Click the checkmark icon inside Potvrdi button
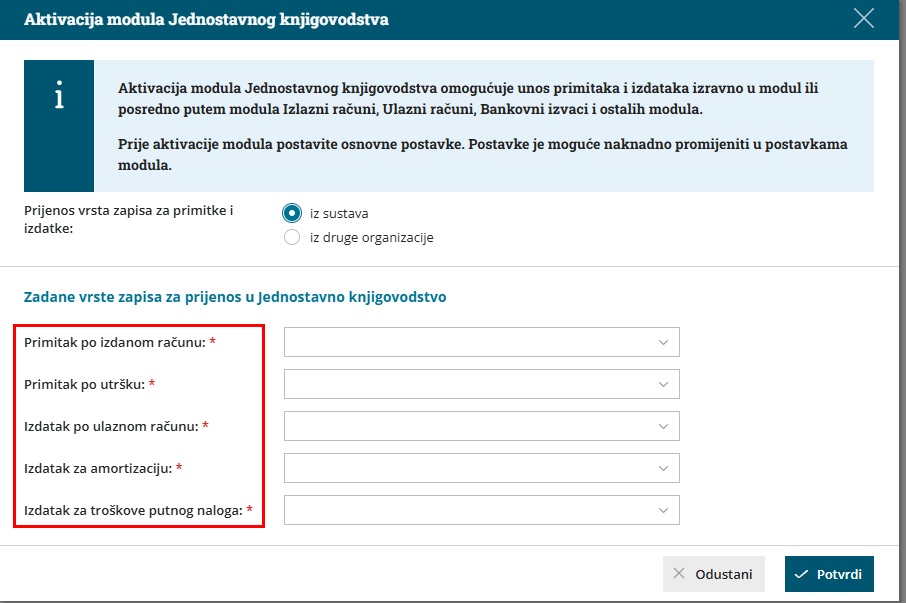This screenshot has width=906, height=603. pos(801,574)
